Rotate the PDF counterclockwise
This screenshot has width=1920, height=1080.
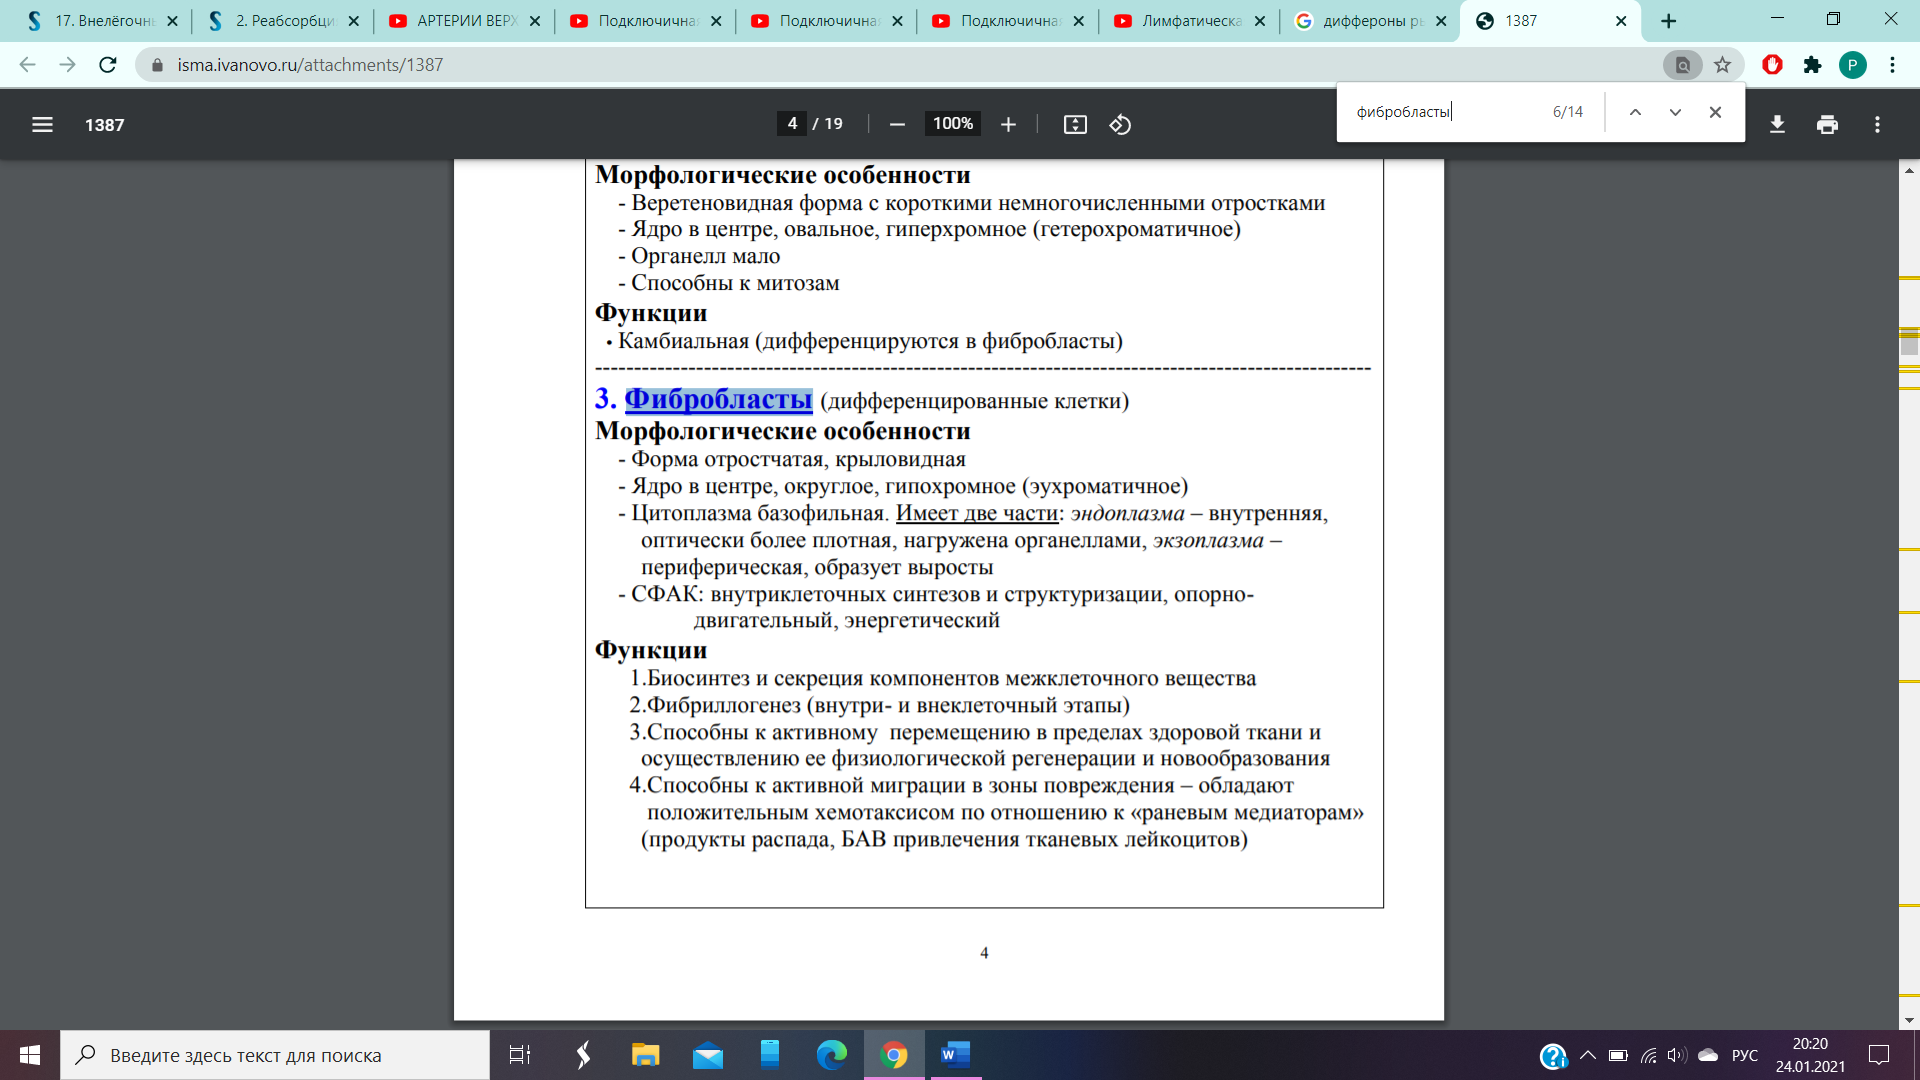pos(1120,124)
